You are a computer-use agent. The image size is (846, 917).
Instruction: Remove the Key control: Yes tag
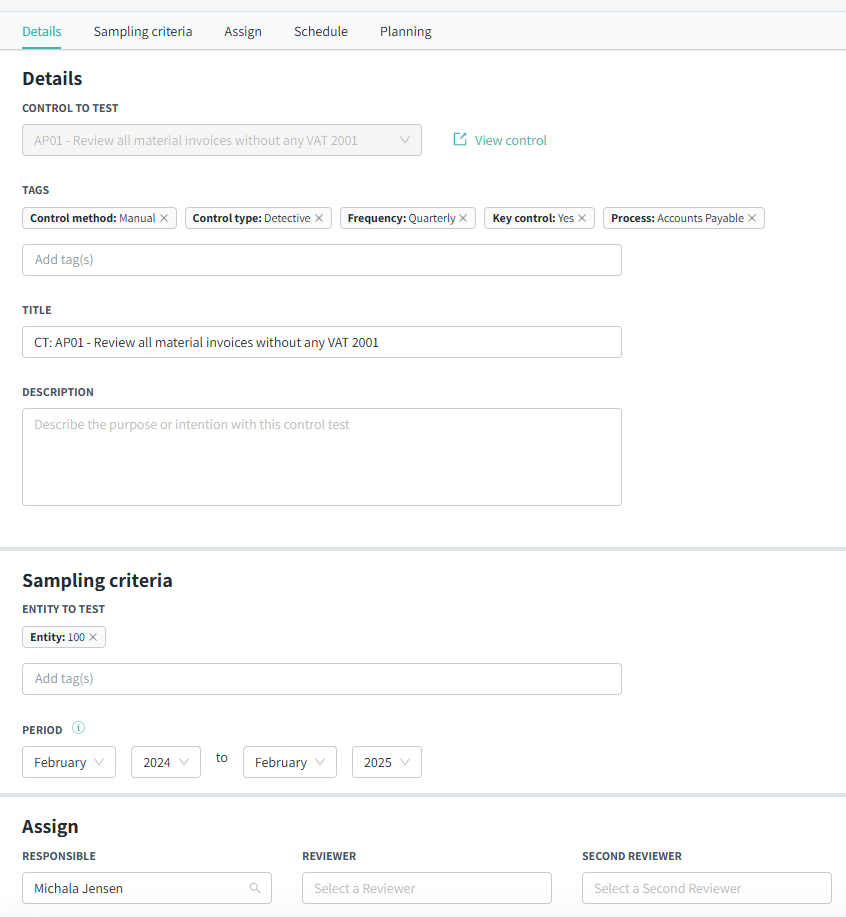click(x=582, y=218)
